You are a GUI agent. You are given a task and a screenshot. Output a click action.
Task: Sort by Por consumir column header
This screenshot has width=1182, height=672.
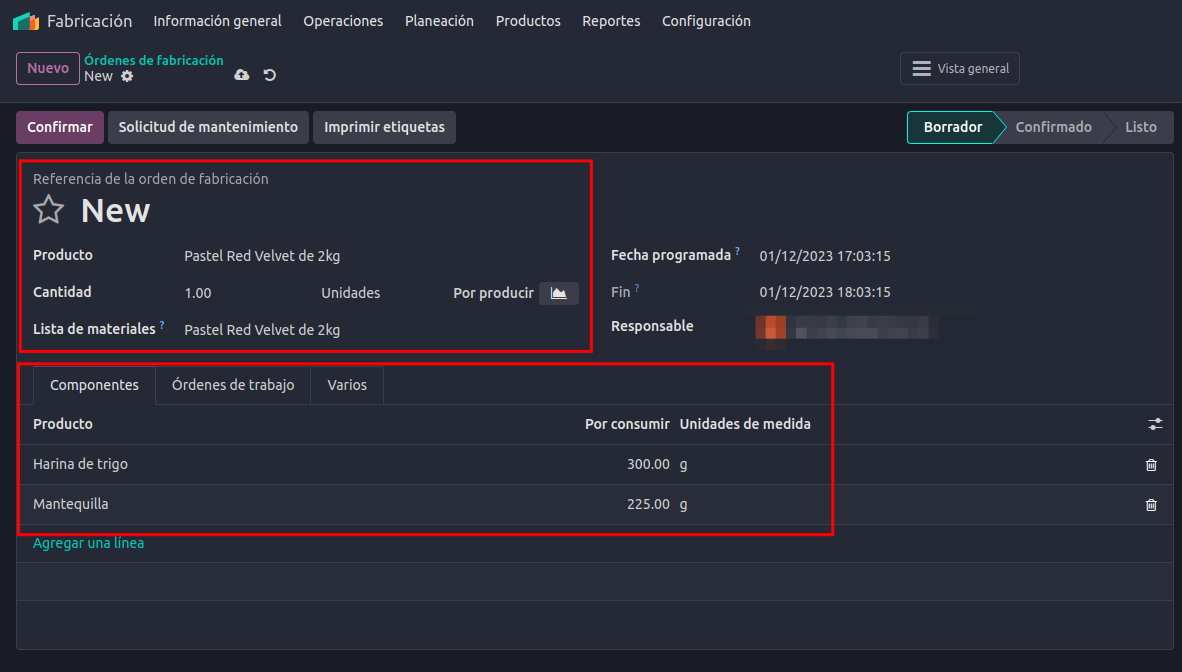[627, 424]
